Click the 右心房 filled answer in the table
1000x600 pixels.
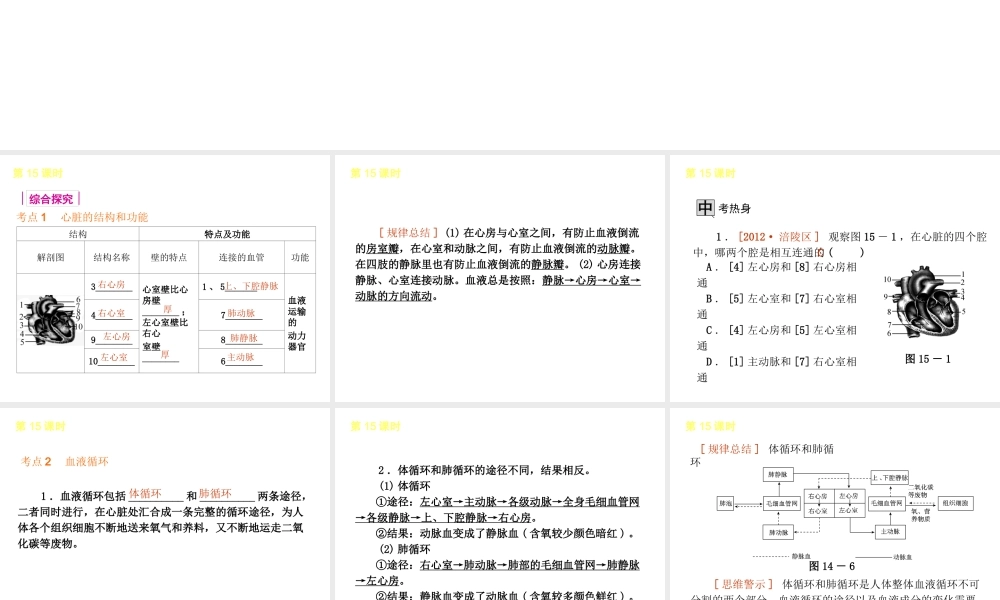point(111,285)
